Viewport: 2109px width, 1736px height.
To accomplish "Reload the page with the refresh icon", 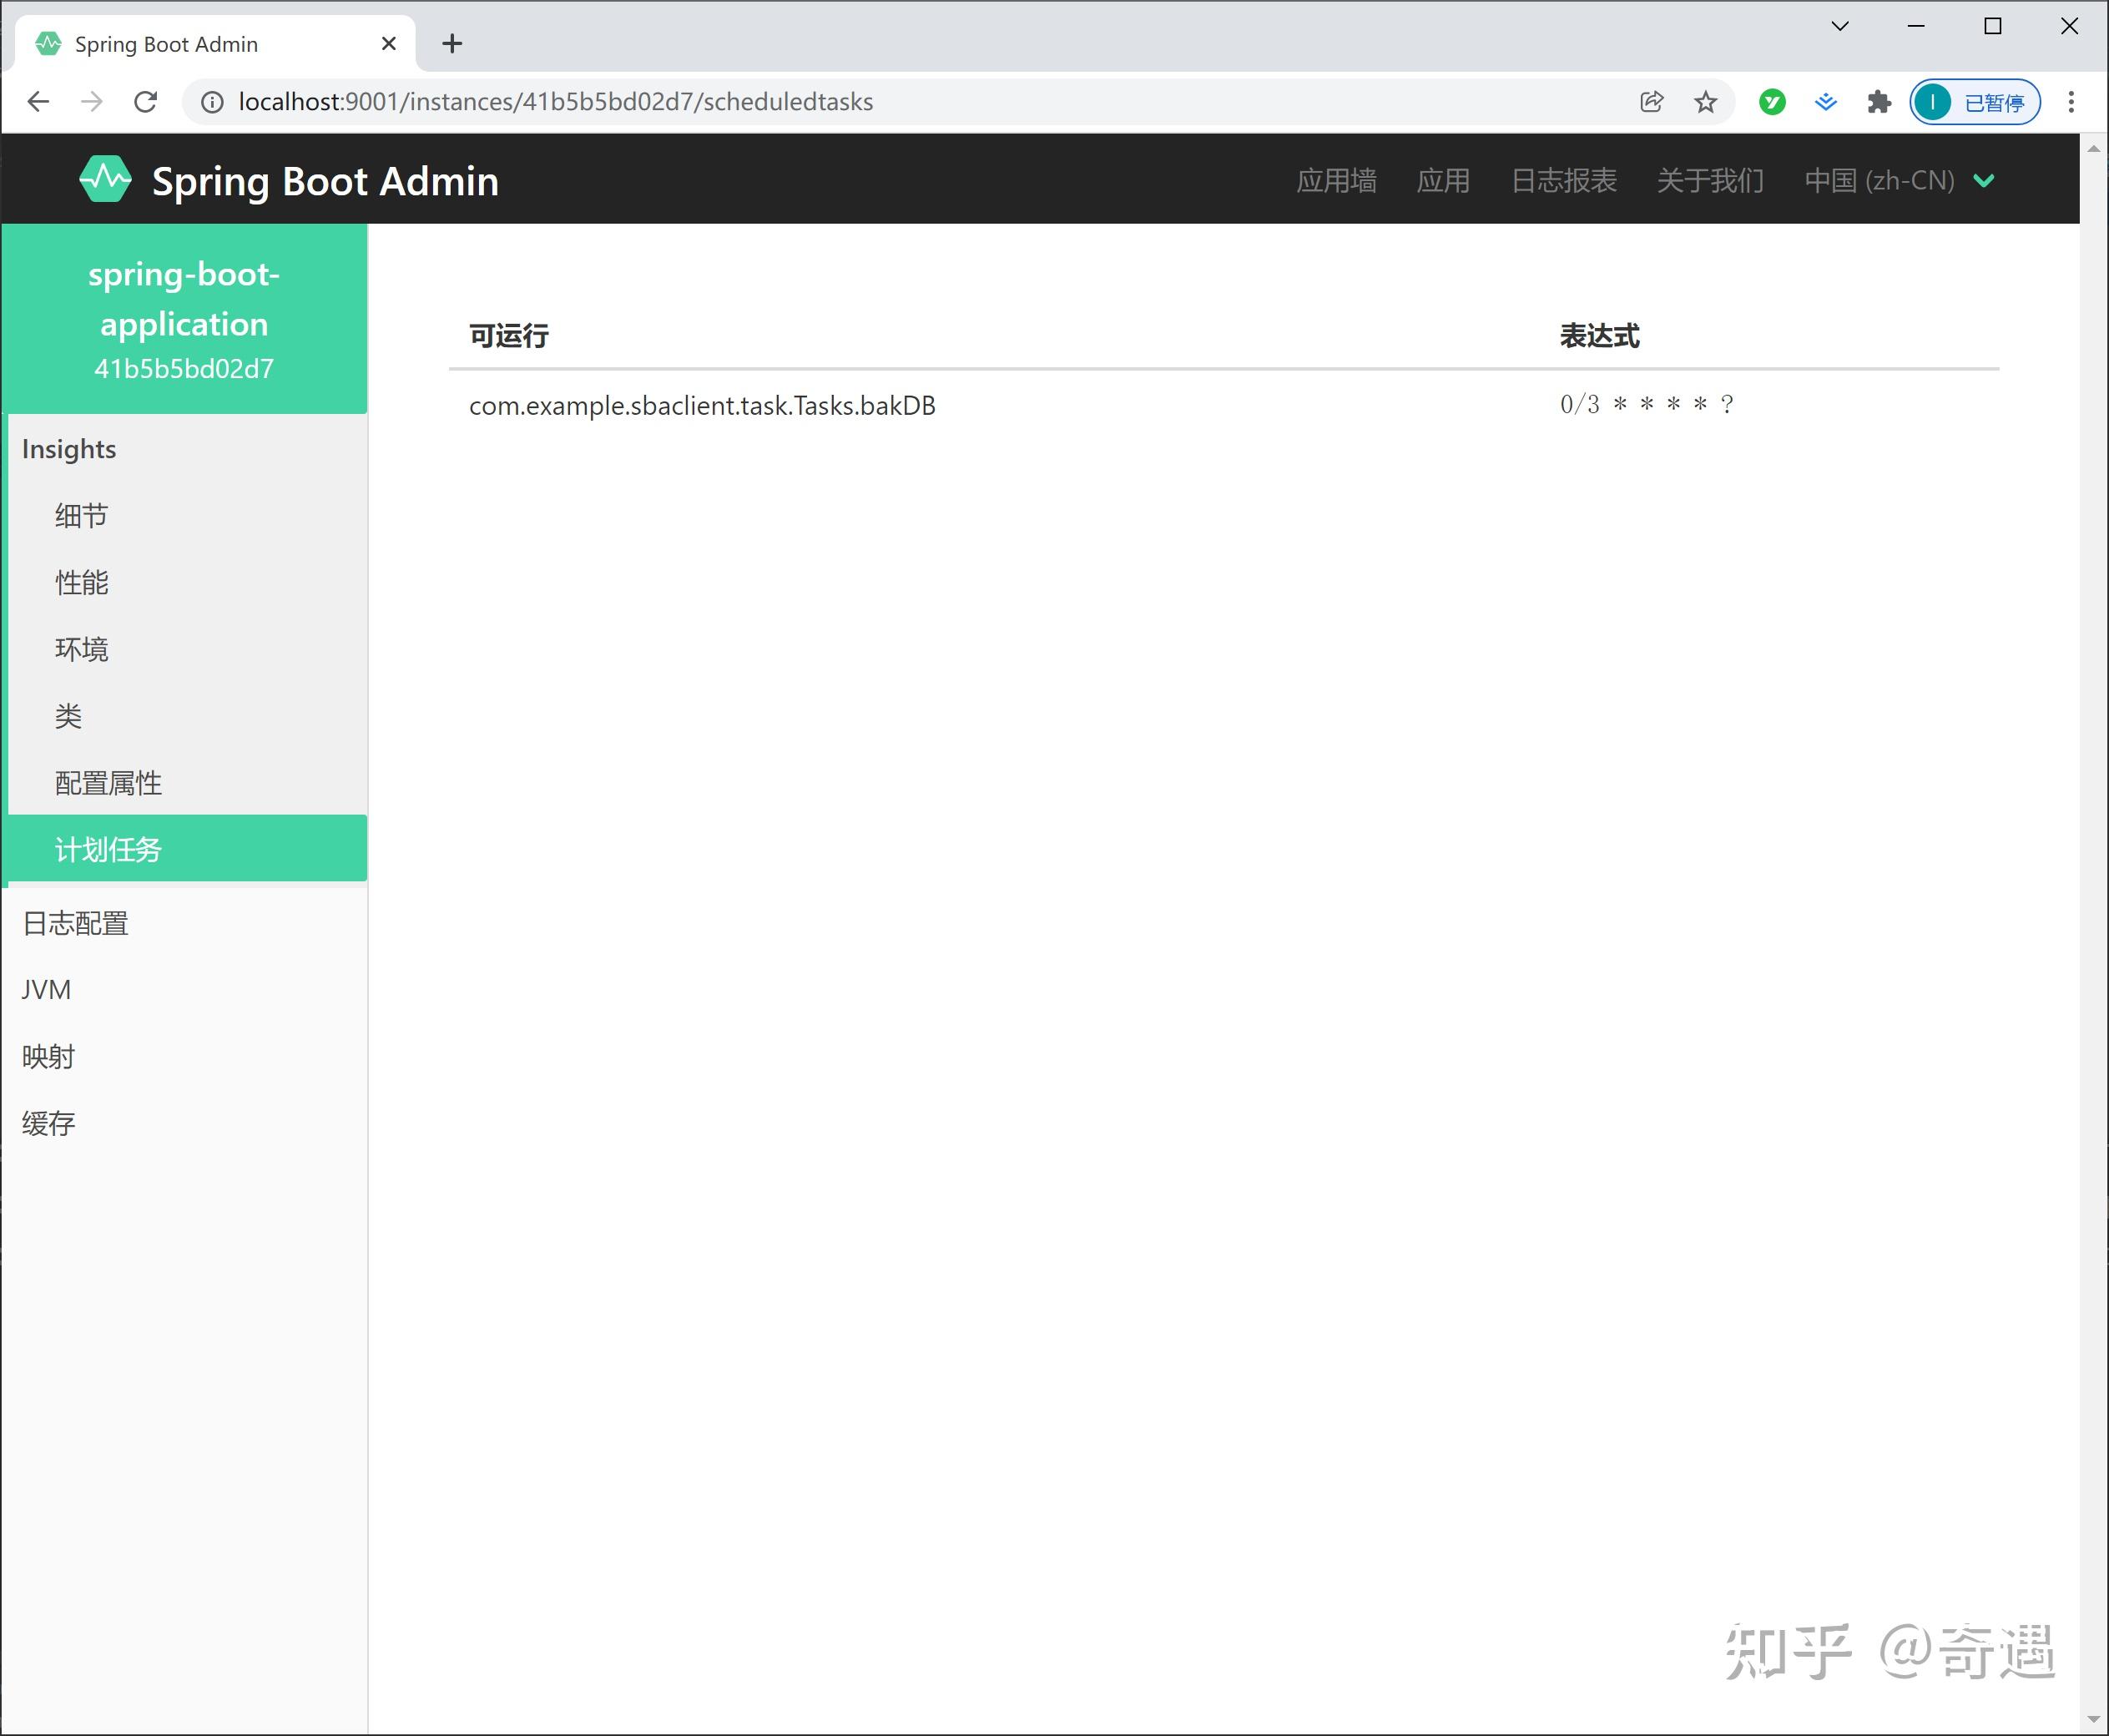I will coord(146,101).
